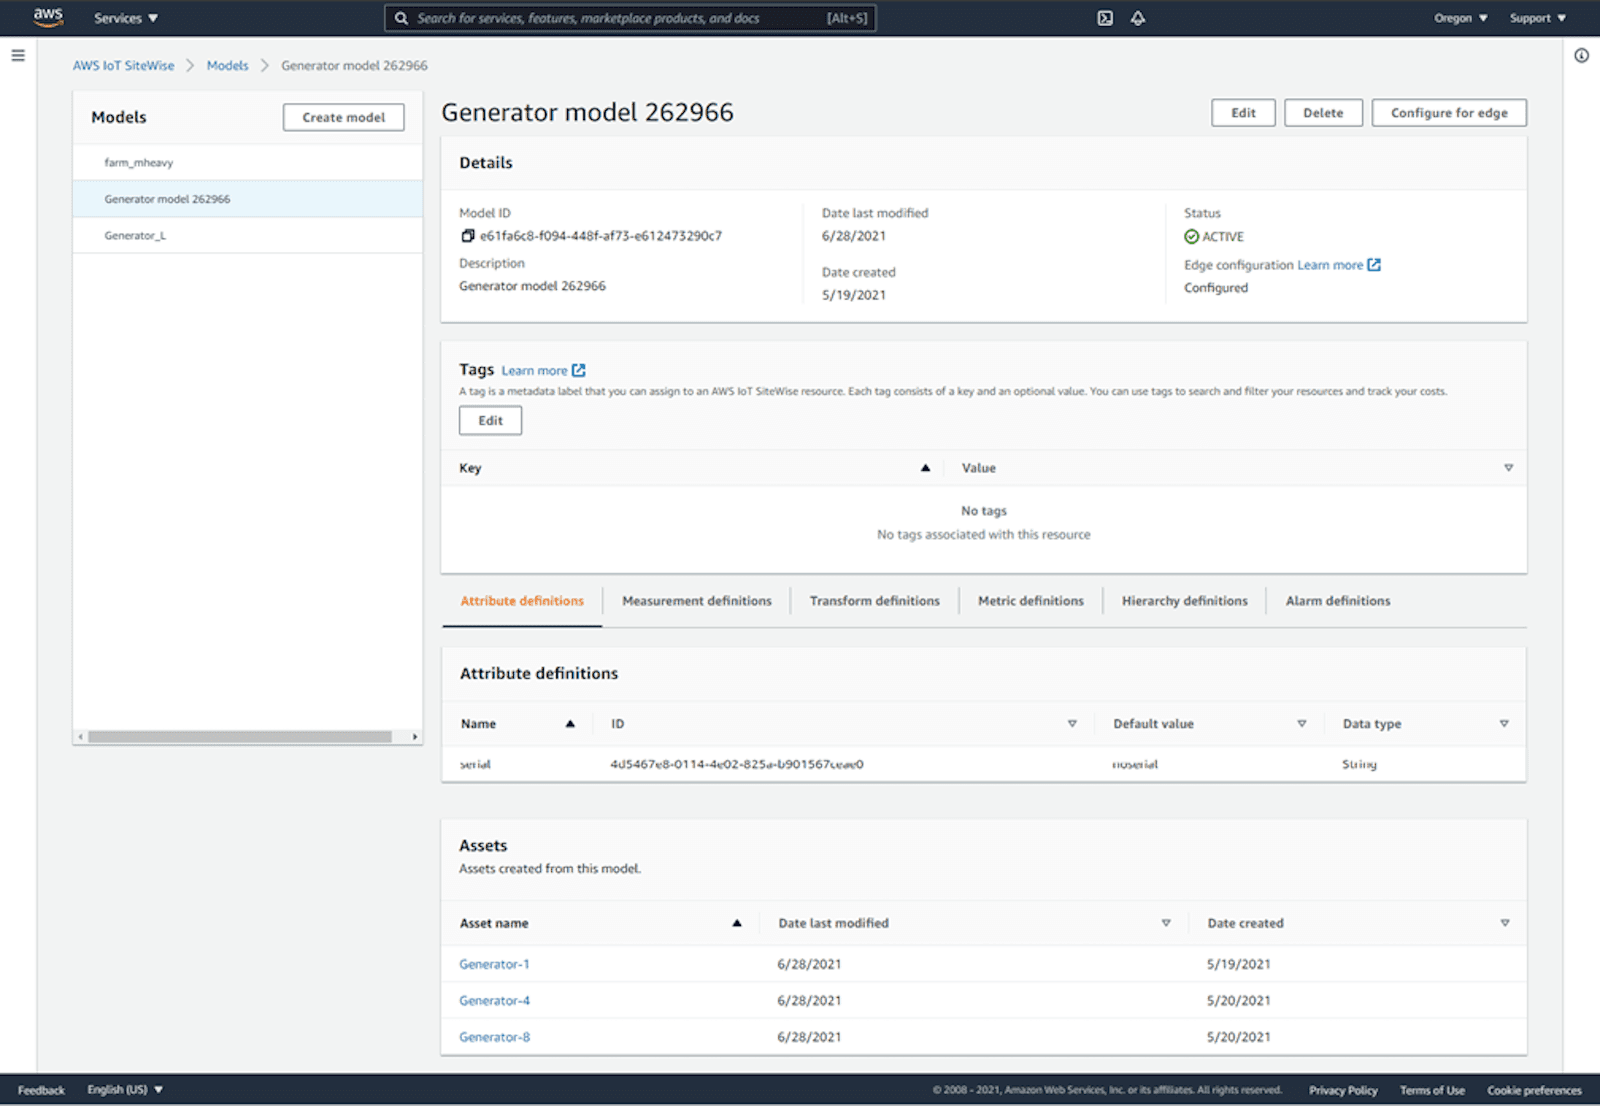Sort attribute ID column arrow
Screen dimensions: 1600x1106
pyautogui.click(x=1072, y=724)
